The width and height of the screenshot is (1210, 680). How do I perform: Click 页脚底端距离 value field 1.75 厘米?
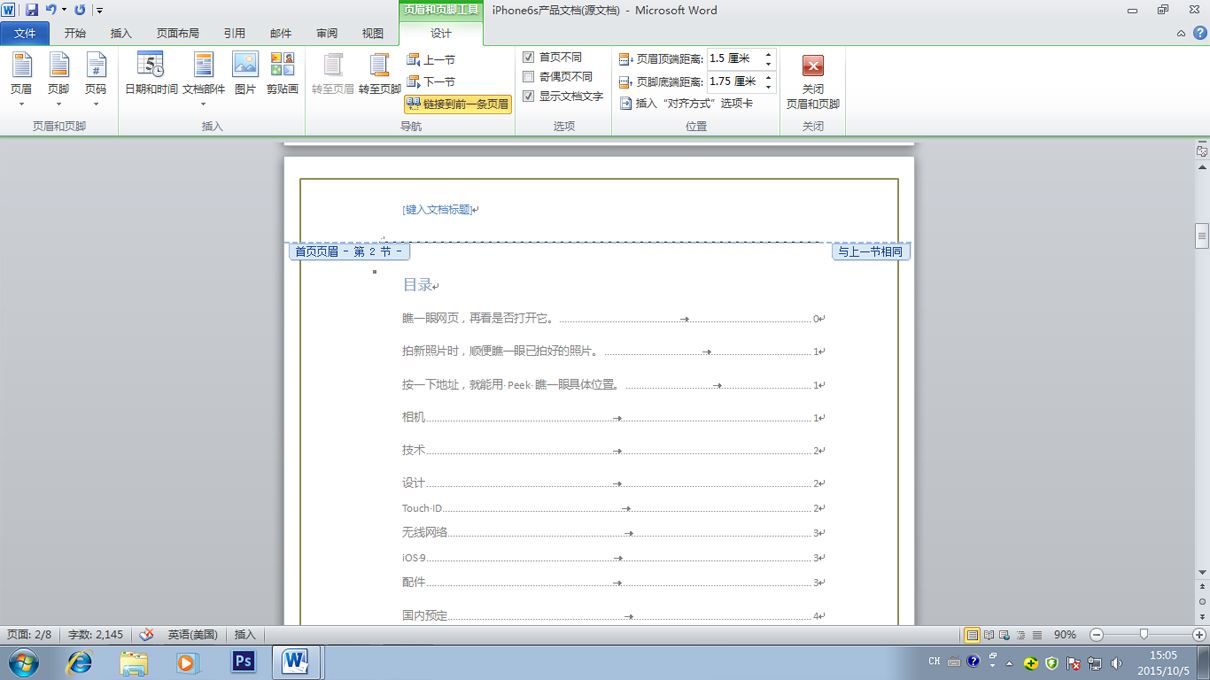pos(735,81)
